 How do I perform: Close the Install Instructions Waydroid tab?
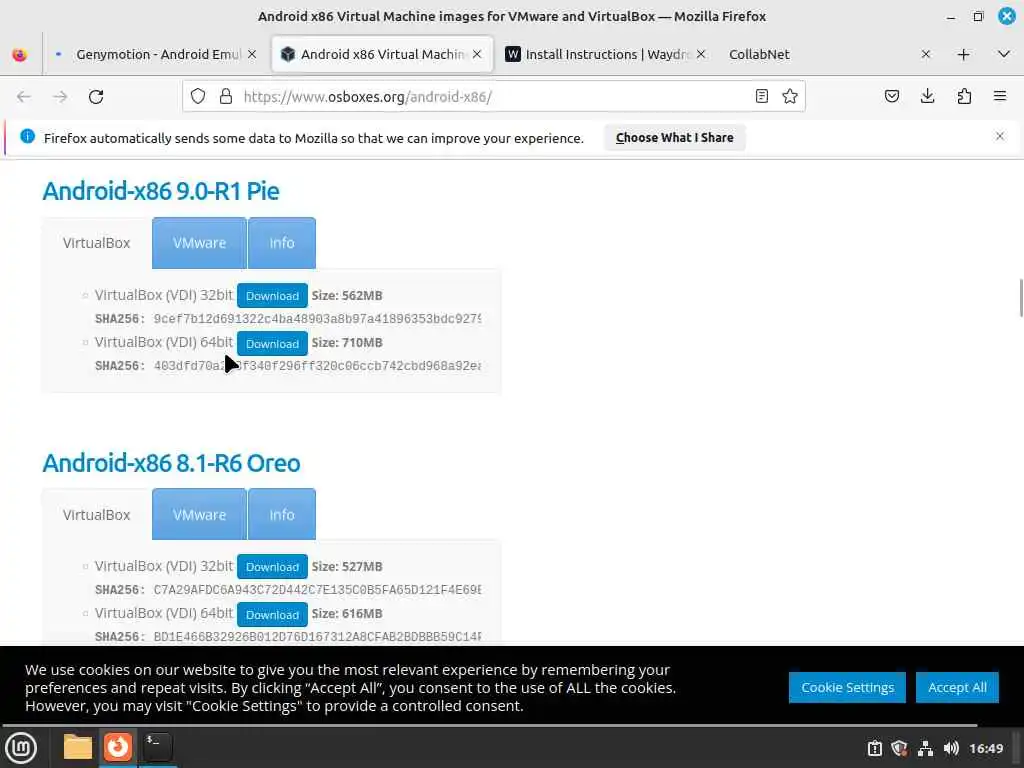(701, 54)
